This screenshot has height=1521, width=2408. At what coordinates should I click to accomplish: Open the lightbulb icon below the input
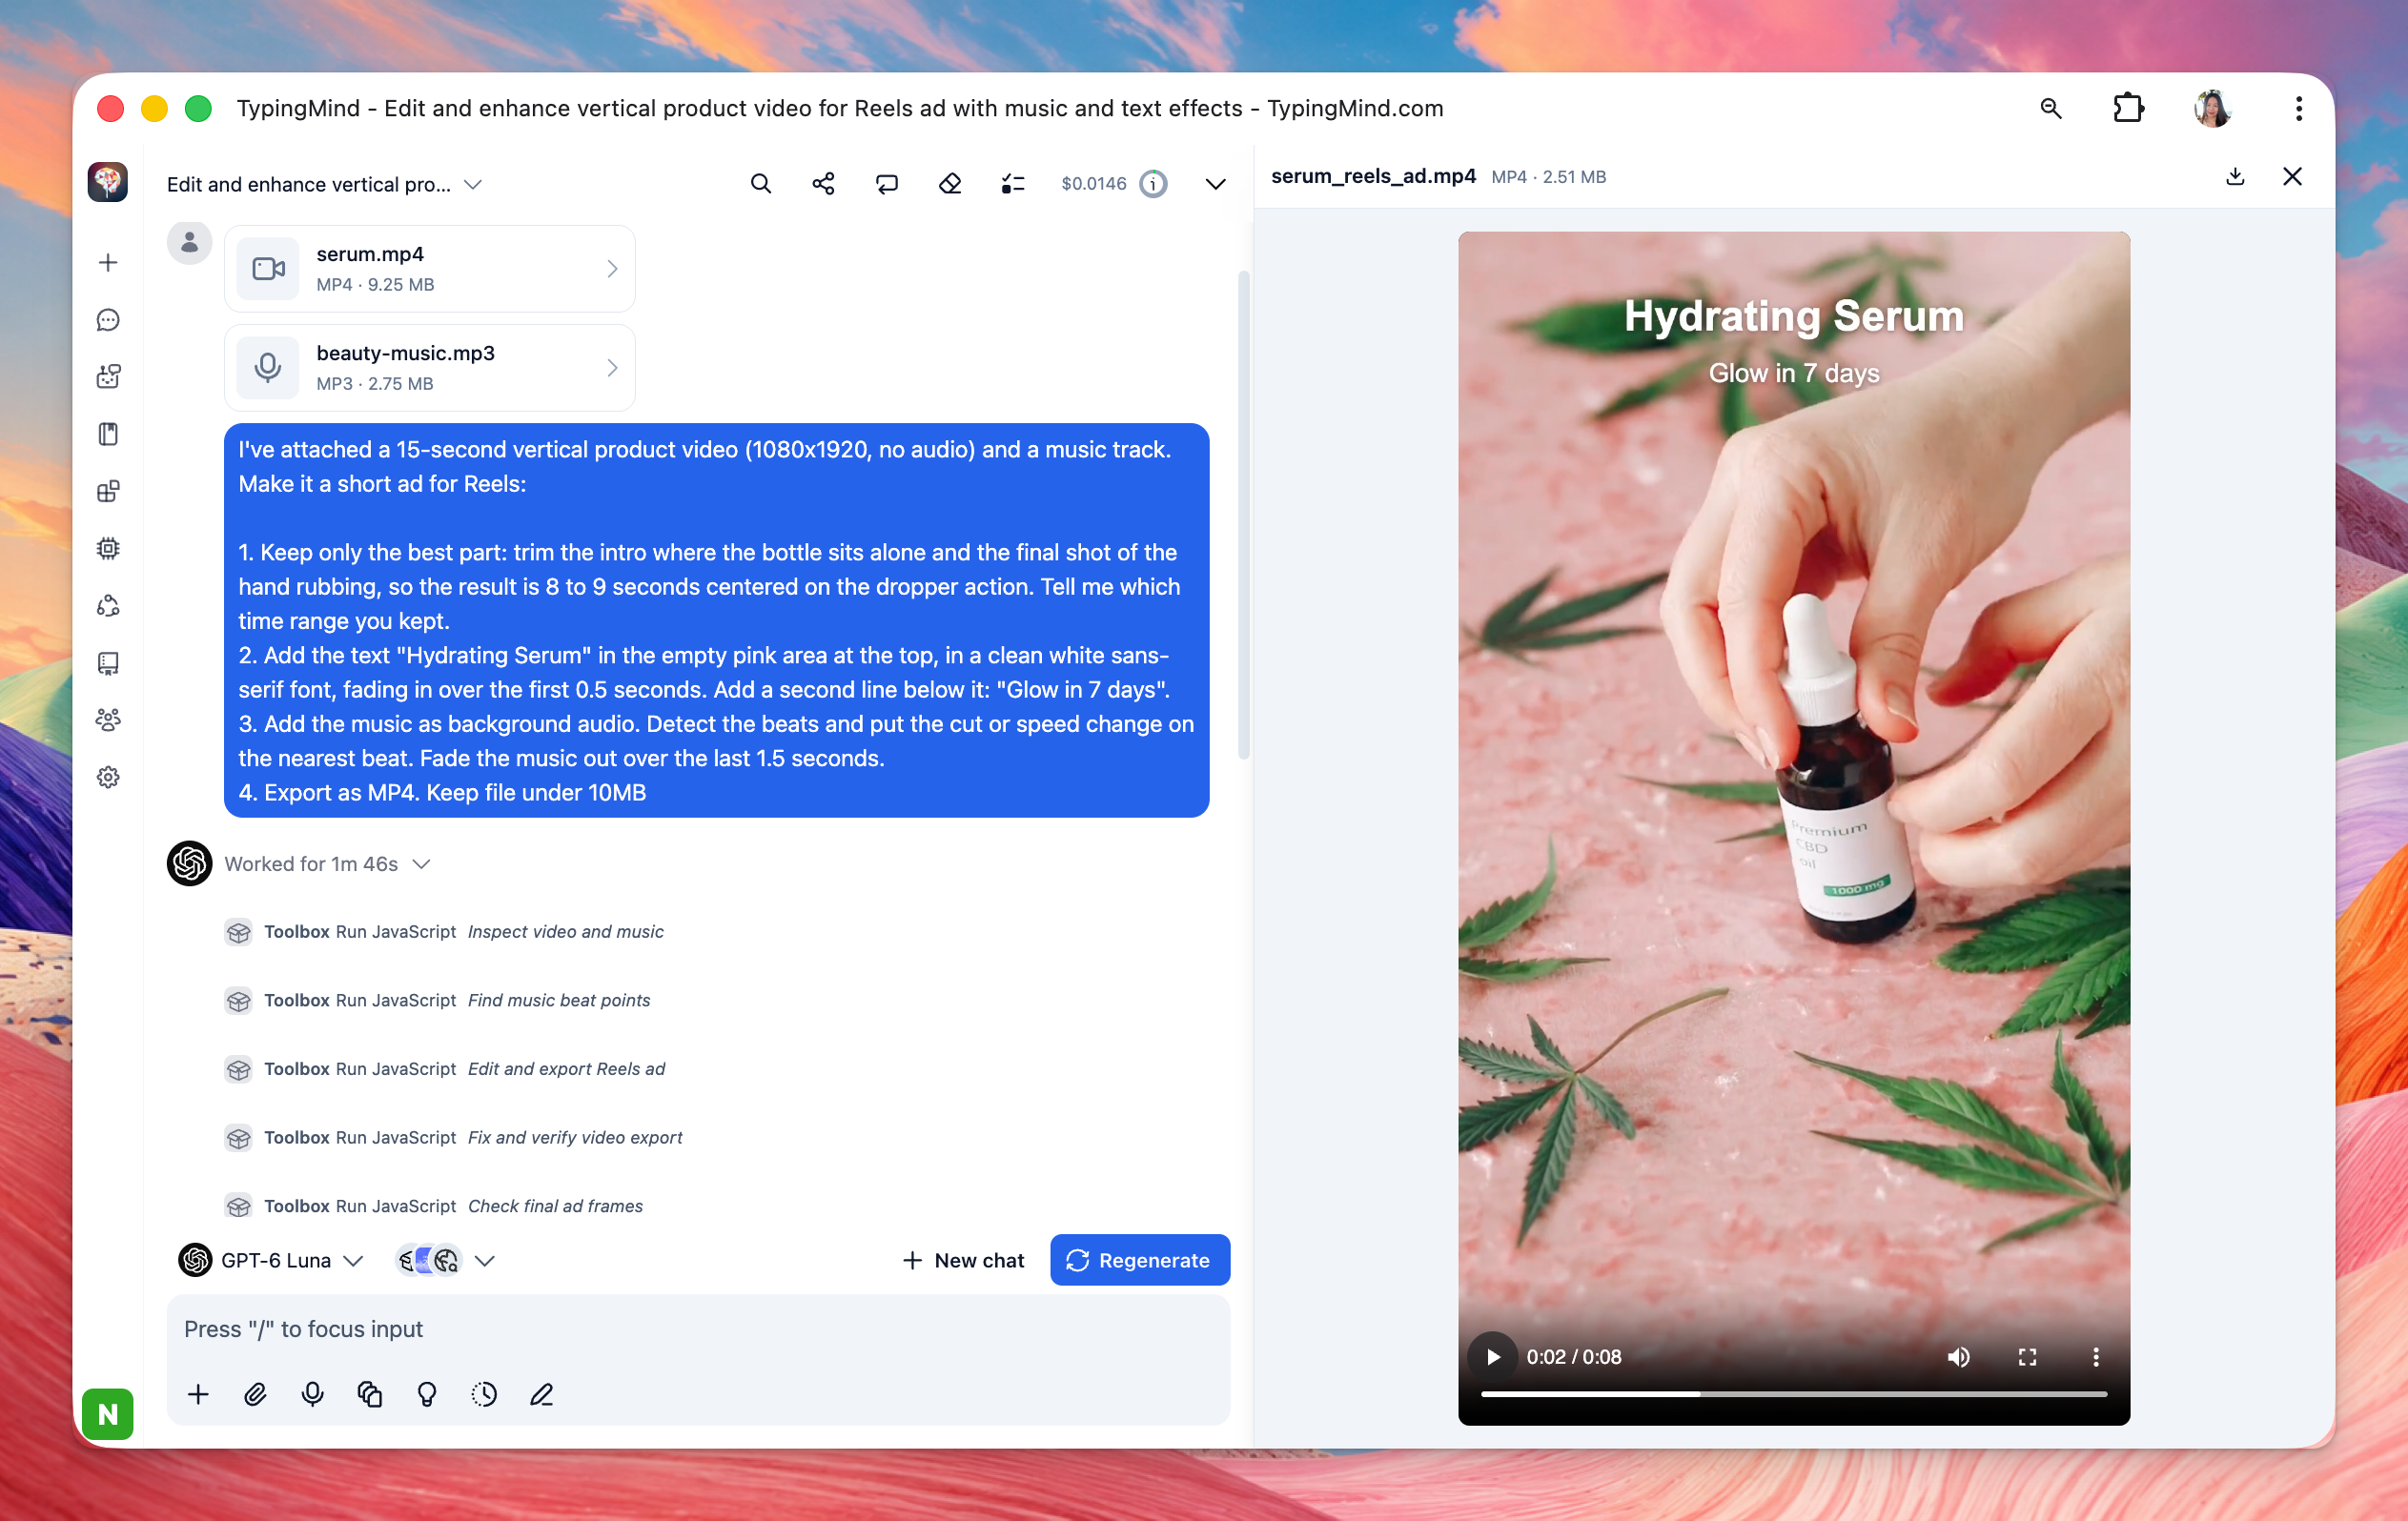427,1394
